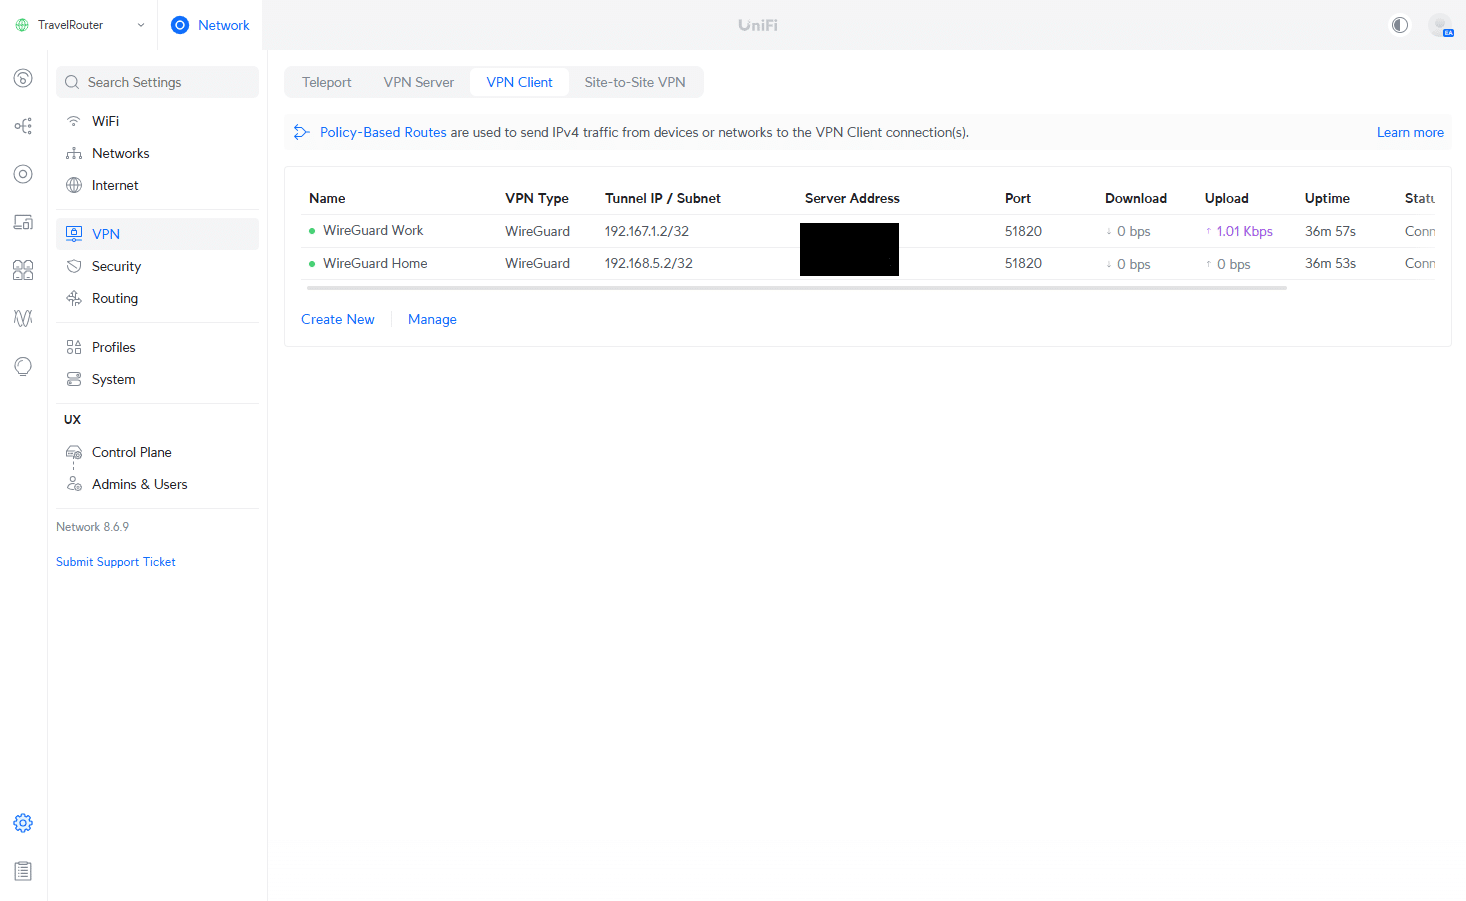The image size is (1466, 901).
Task: Open Profiles settings
Action: 157,347
